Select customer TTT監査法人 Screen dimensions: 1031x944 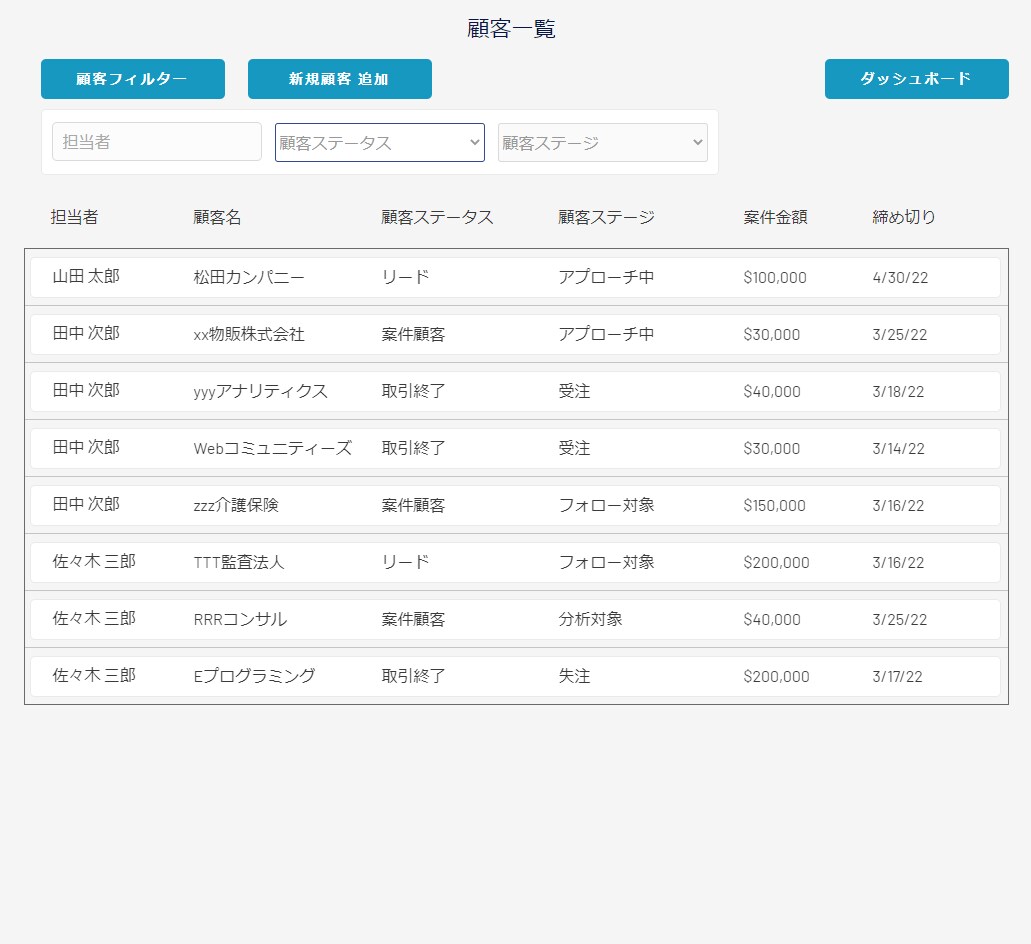239,563
